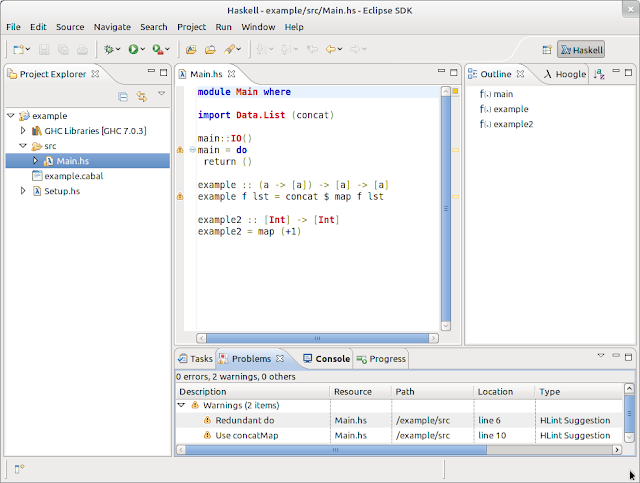Click the Run External Tools icon
Image resolution: width=640 pixels, height=483 pixels.
click(x=158, y=49)
